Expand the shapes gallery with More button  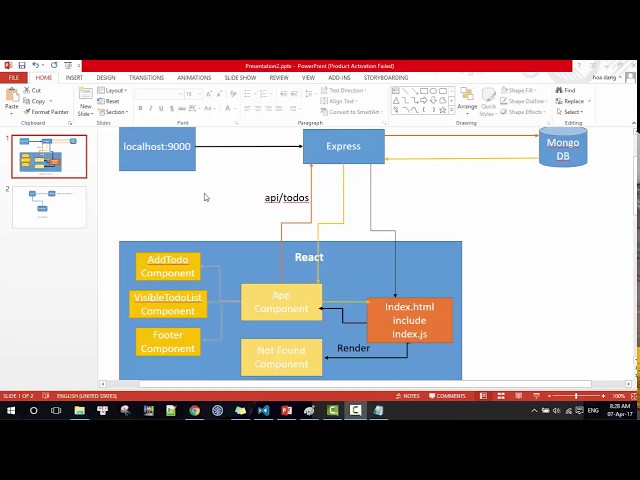click(x=451, y=110)
